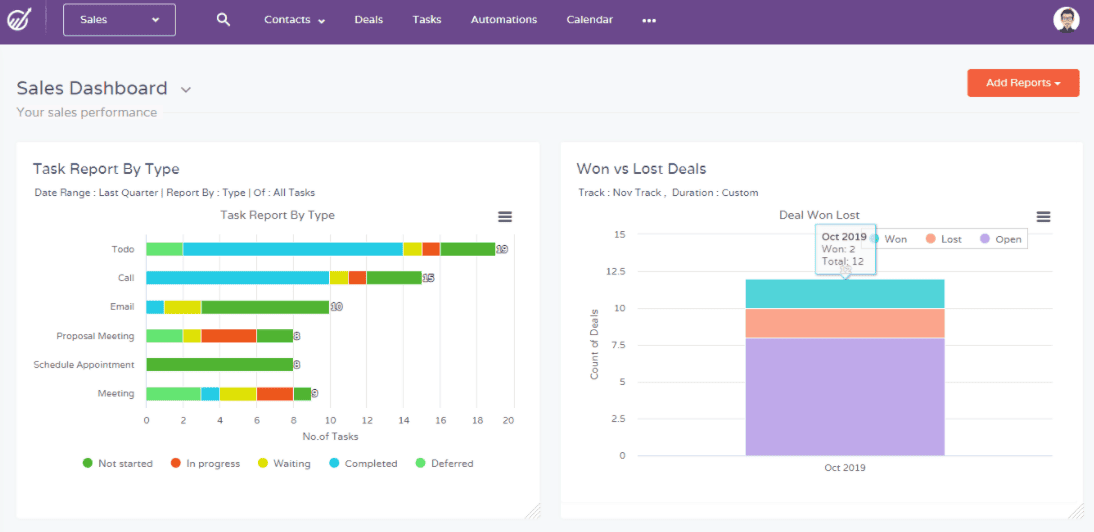
Task: Open the Sales module dropdown
Action: [x=119, y=20]
